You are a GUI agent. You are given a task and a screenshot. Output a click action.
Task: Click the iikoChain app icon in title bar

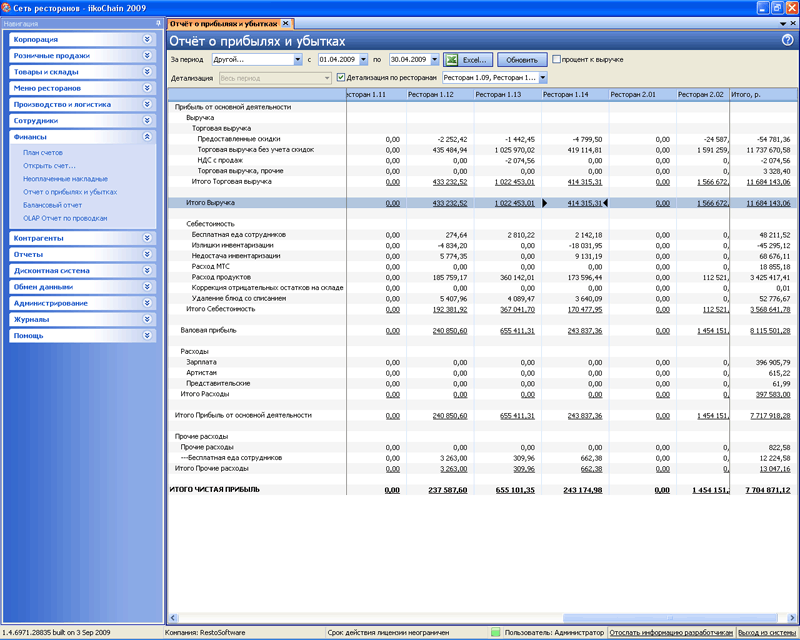pos(6,8)
